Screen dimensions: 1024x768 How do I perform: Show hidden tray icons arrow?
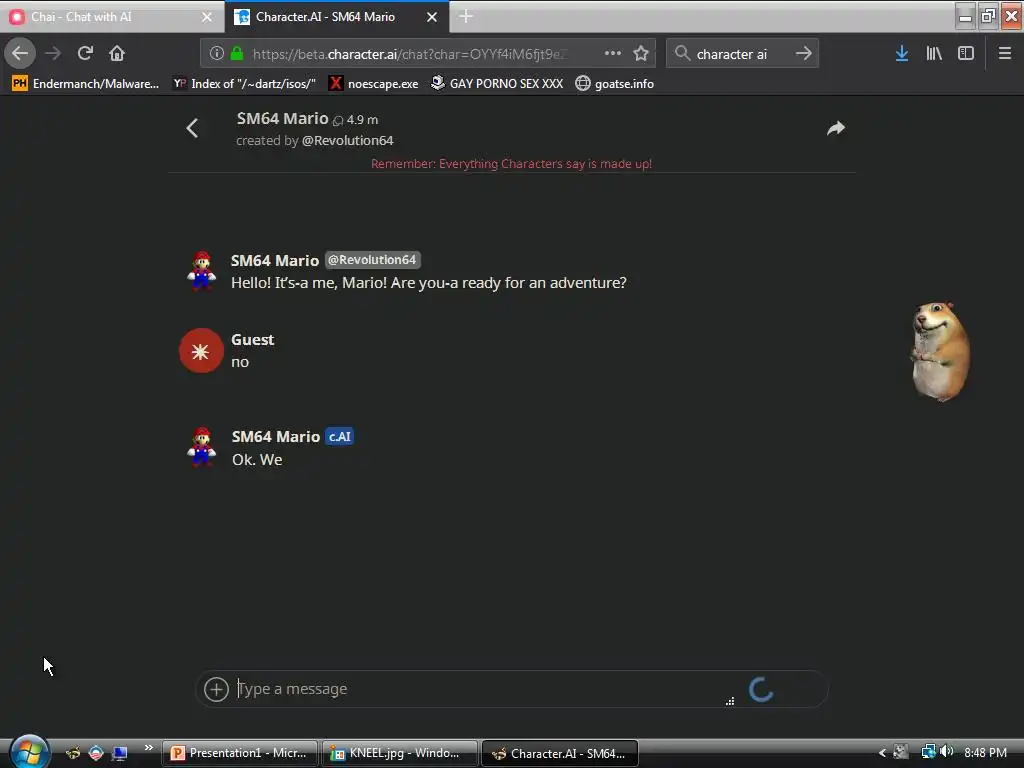882,753
